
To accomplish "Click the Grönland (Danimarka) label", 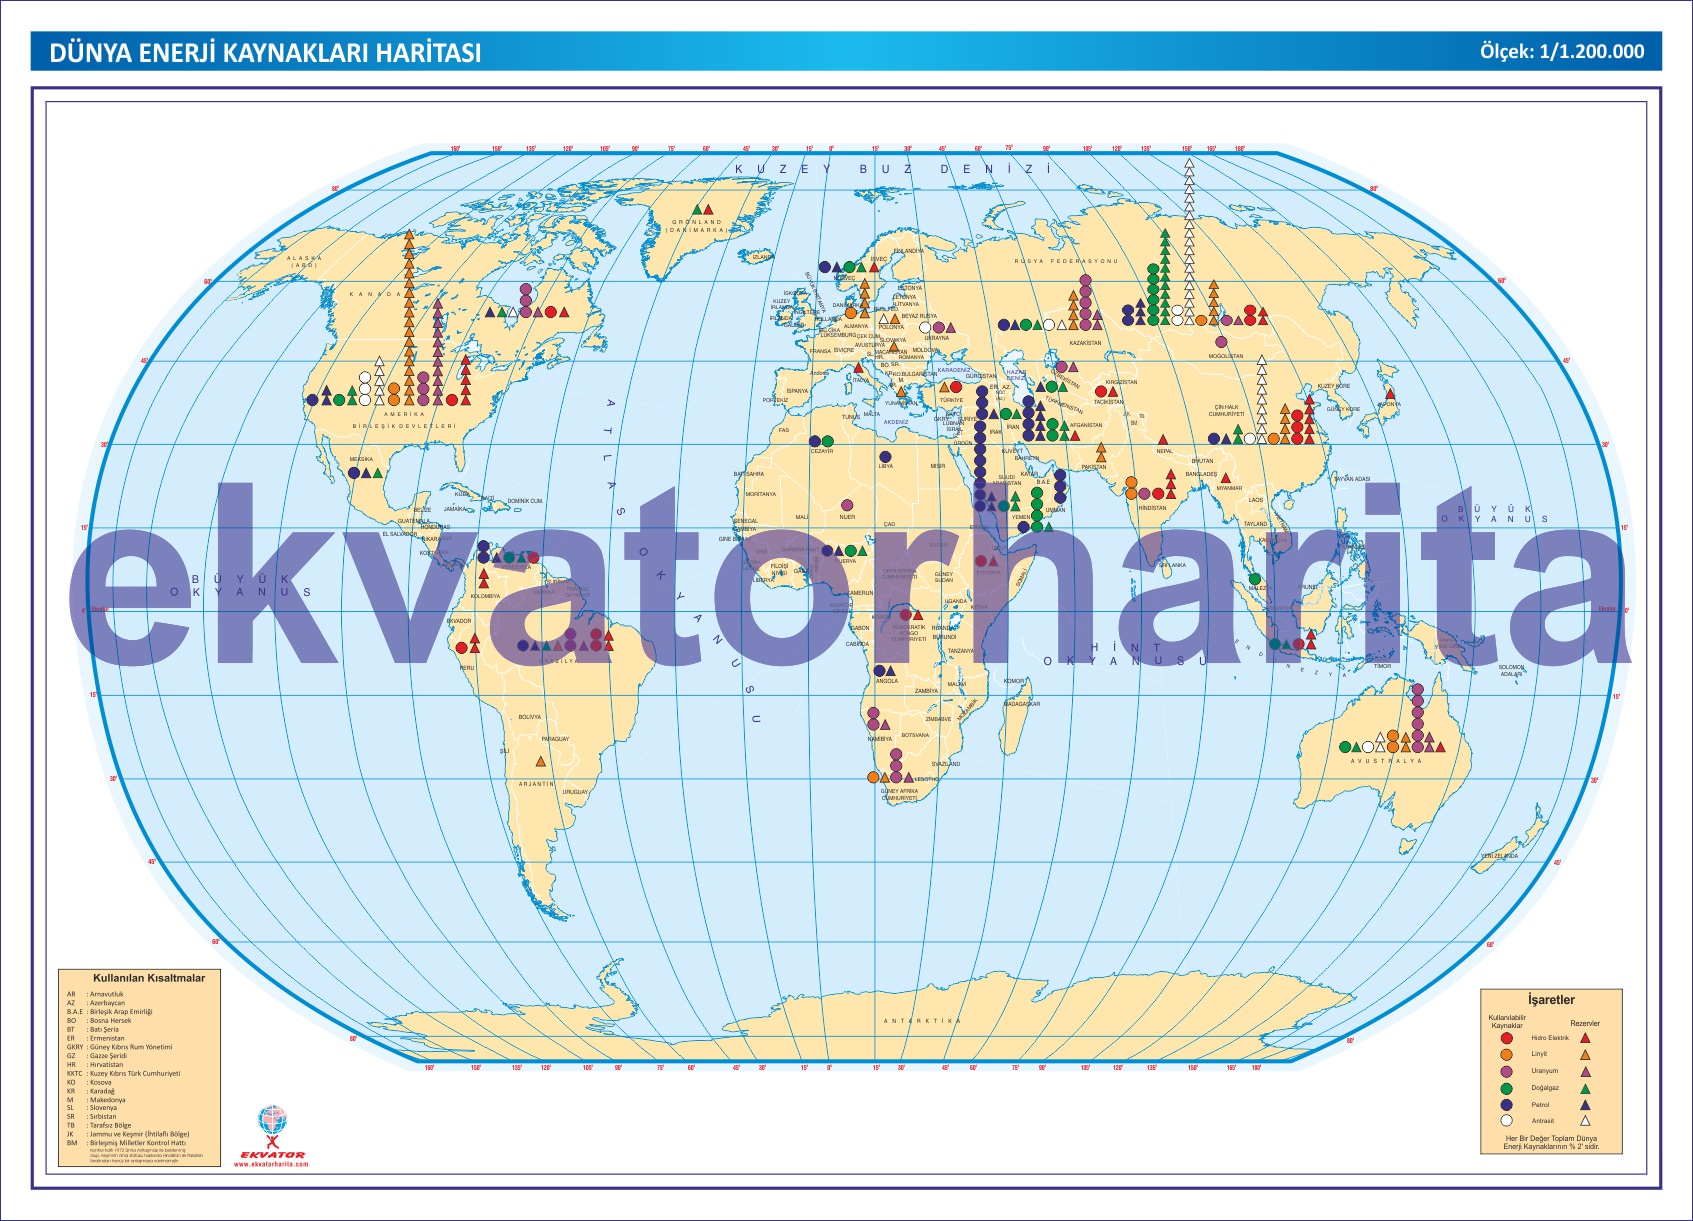I will tap(697, 226).
